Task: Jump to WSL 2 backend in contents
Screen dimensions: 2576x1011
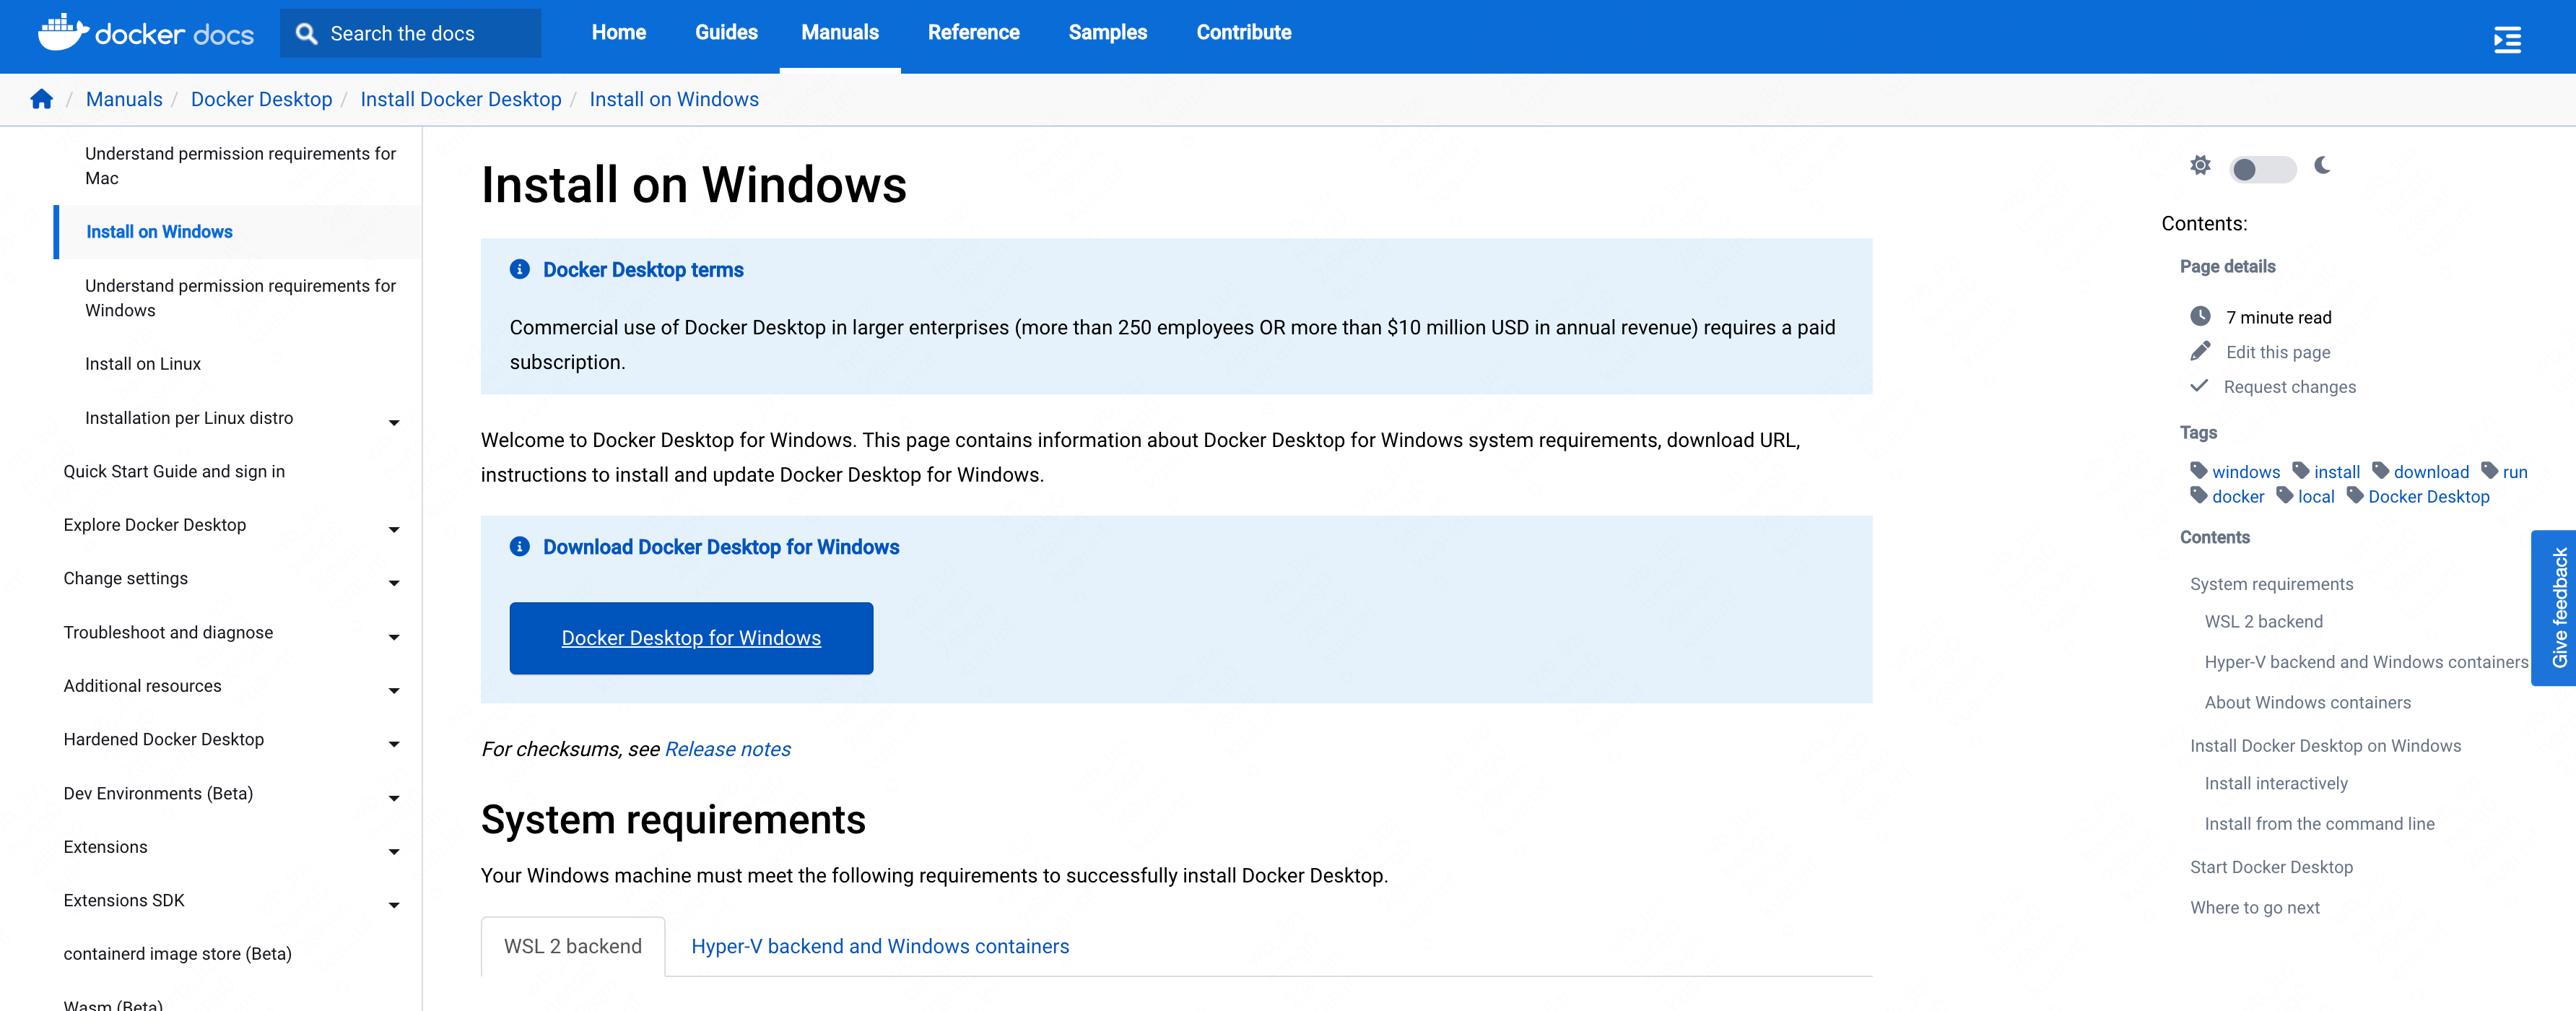Action: (2263, 622)
